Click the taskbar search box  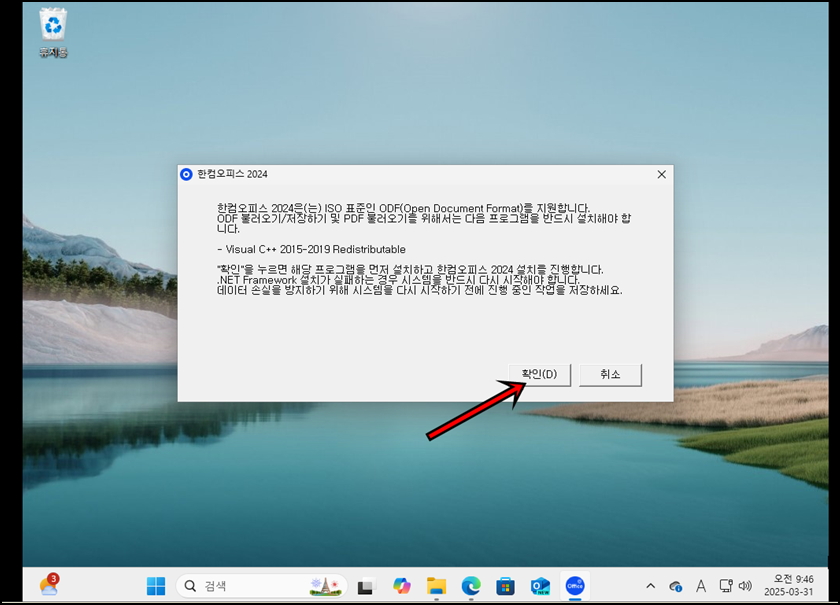coord(261,586)
